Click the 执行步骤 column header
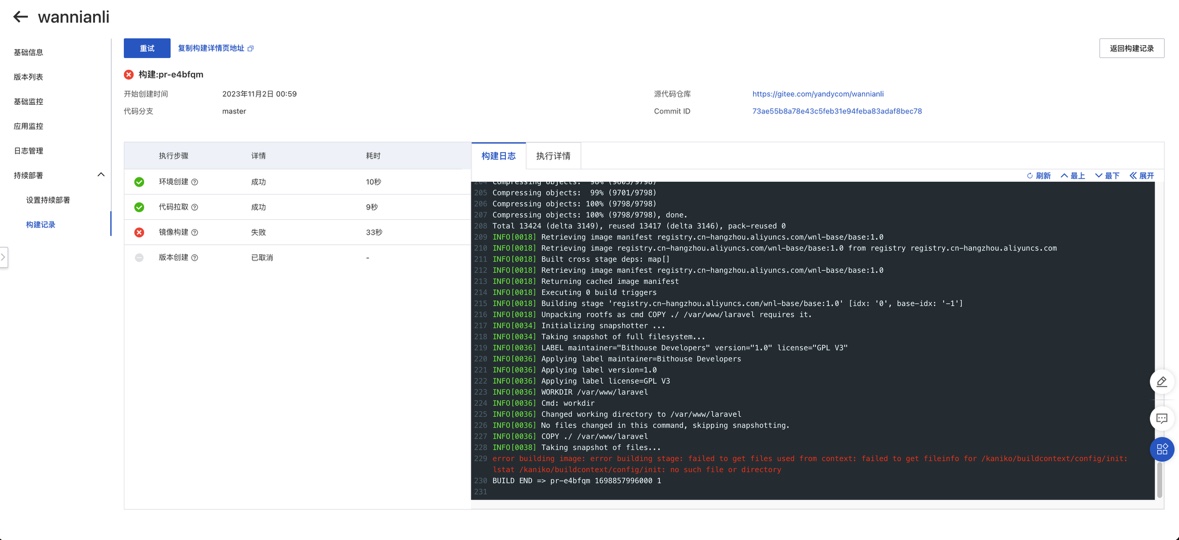Screen dimensions: 1179x540 (174, 156)
